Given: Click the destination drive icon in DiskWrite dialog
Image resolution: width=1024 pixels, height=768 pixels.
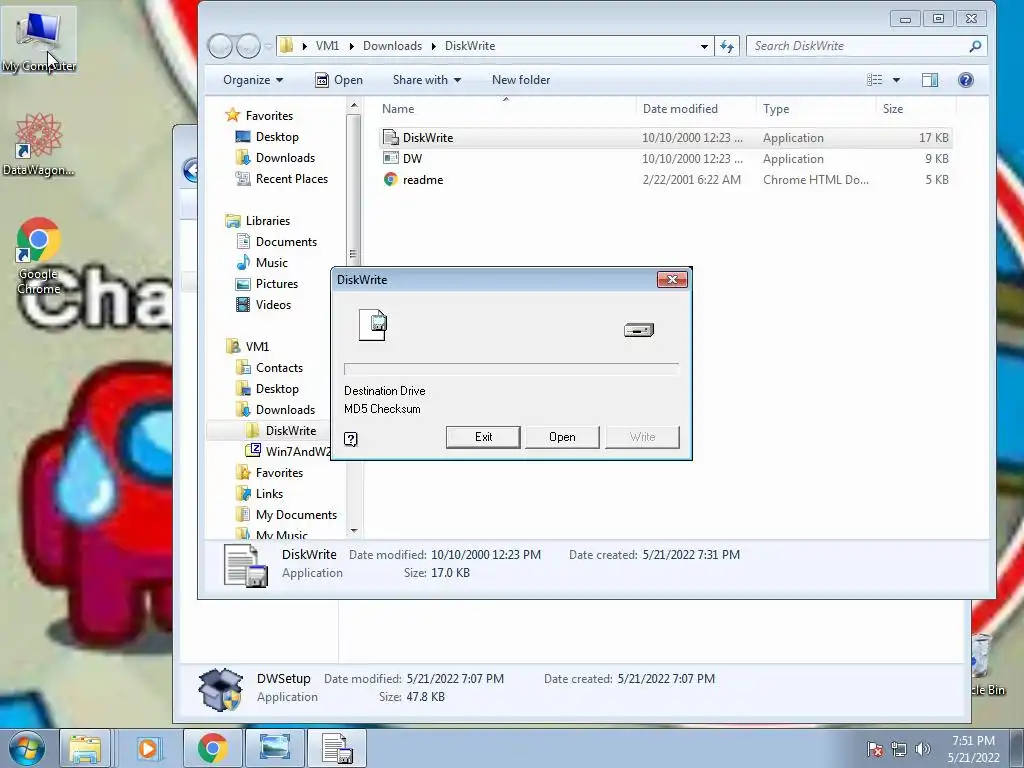Looking at the screenshot, I should (x=639, y=330).
